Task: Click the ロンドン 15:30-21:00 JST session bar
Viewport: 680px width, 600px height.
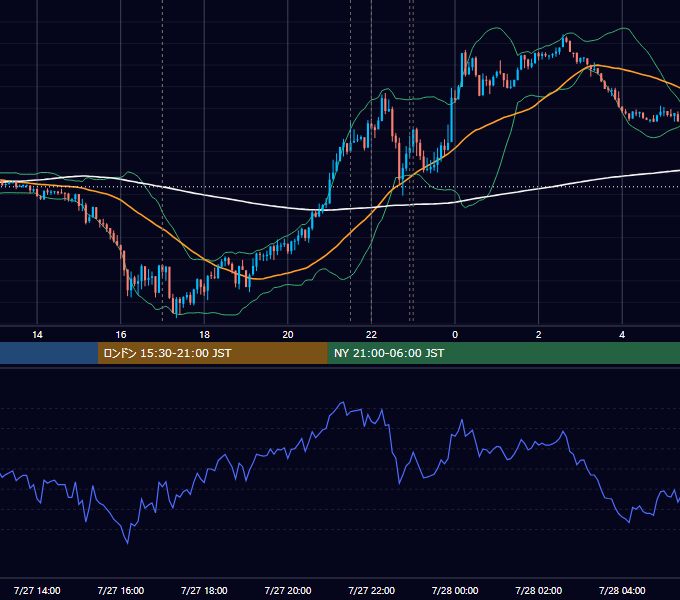Action: point(212,353)
